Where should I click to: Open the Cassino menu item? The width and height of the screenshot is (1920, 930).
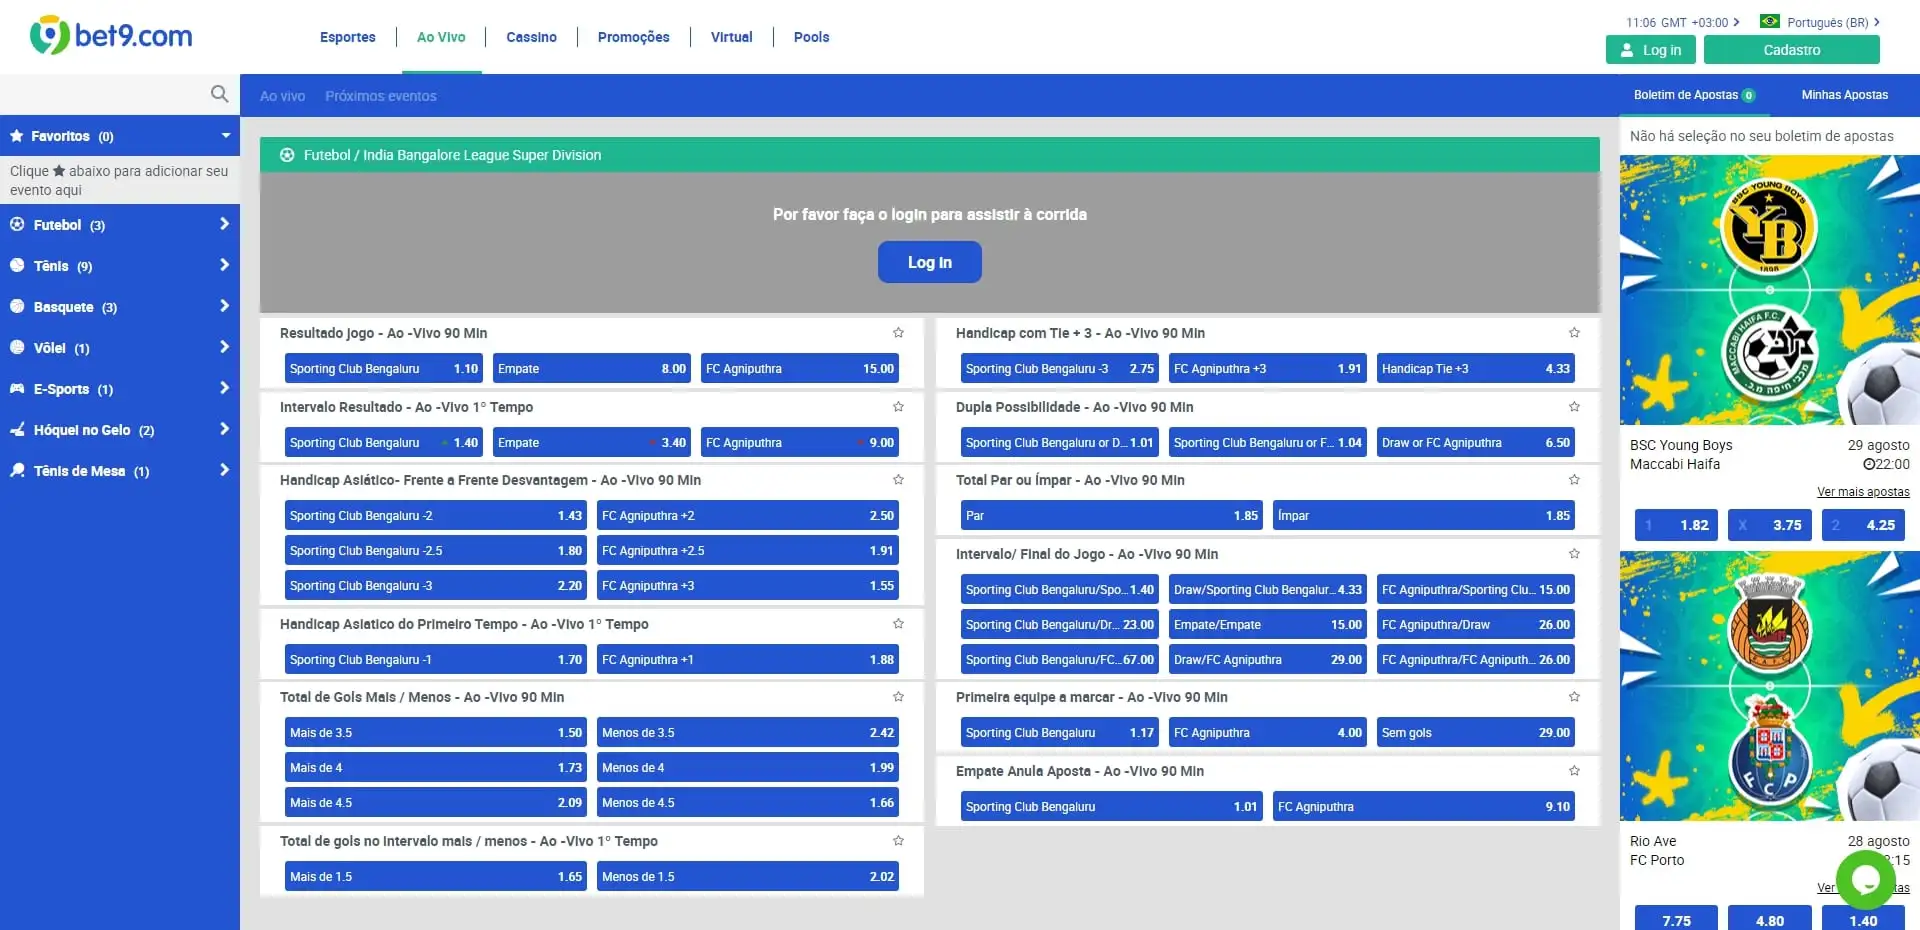coord(531,37)
